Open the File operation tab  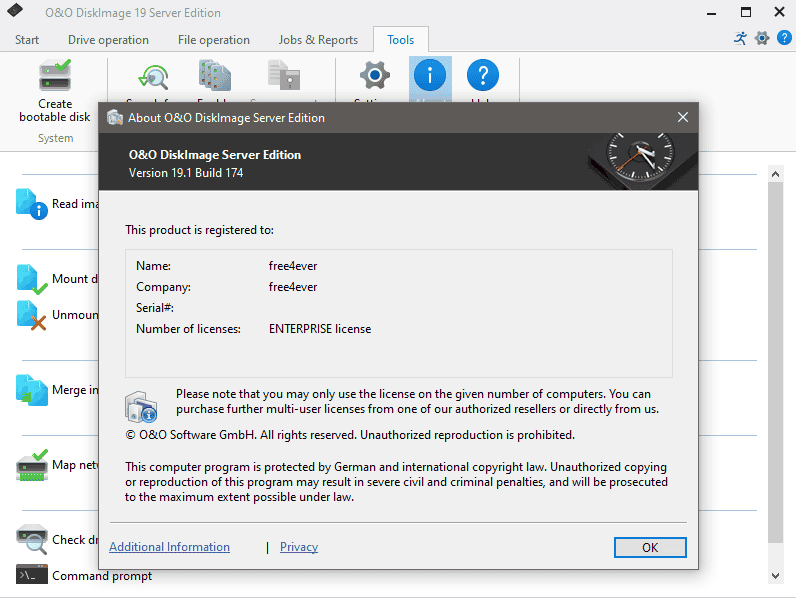point(214,40)
